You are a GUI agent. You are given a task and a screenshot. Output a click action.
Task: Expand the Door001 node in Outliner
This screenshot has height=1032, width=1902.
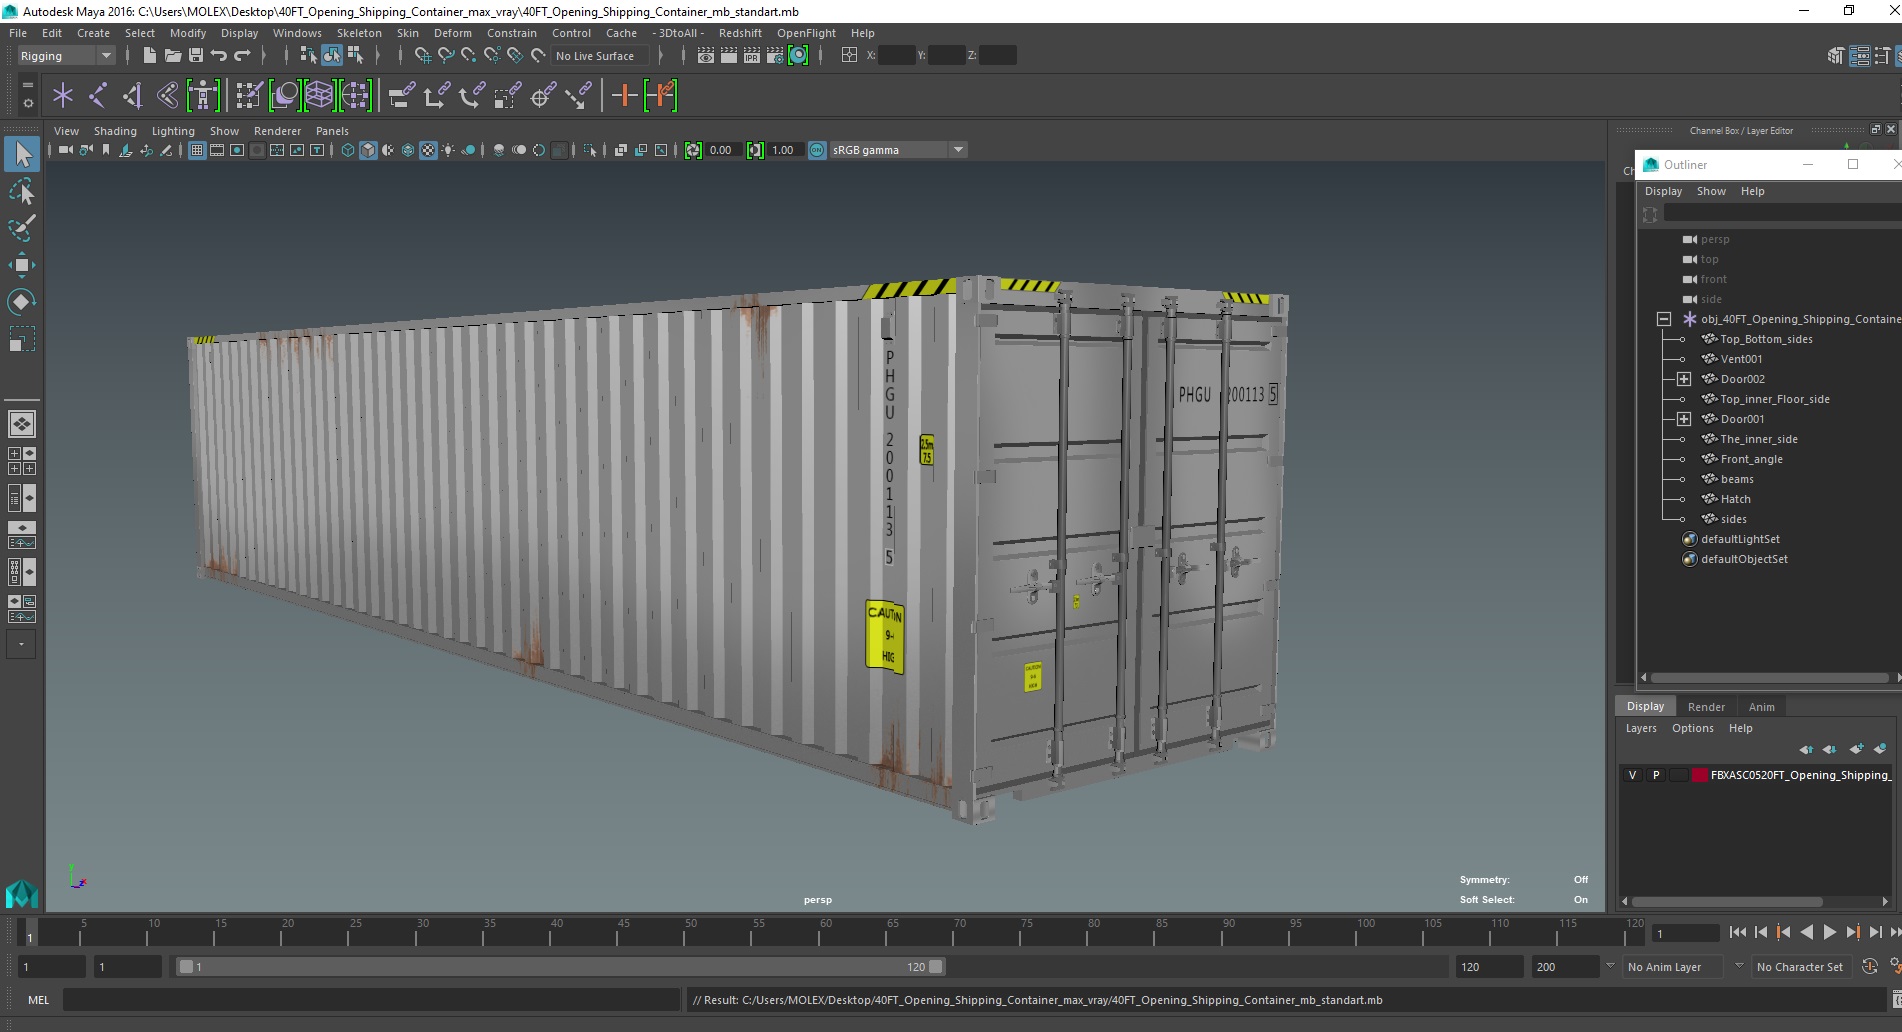tap(1684, 419)
